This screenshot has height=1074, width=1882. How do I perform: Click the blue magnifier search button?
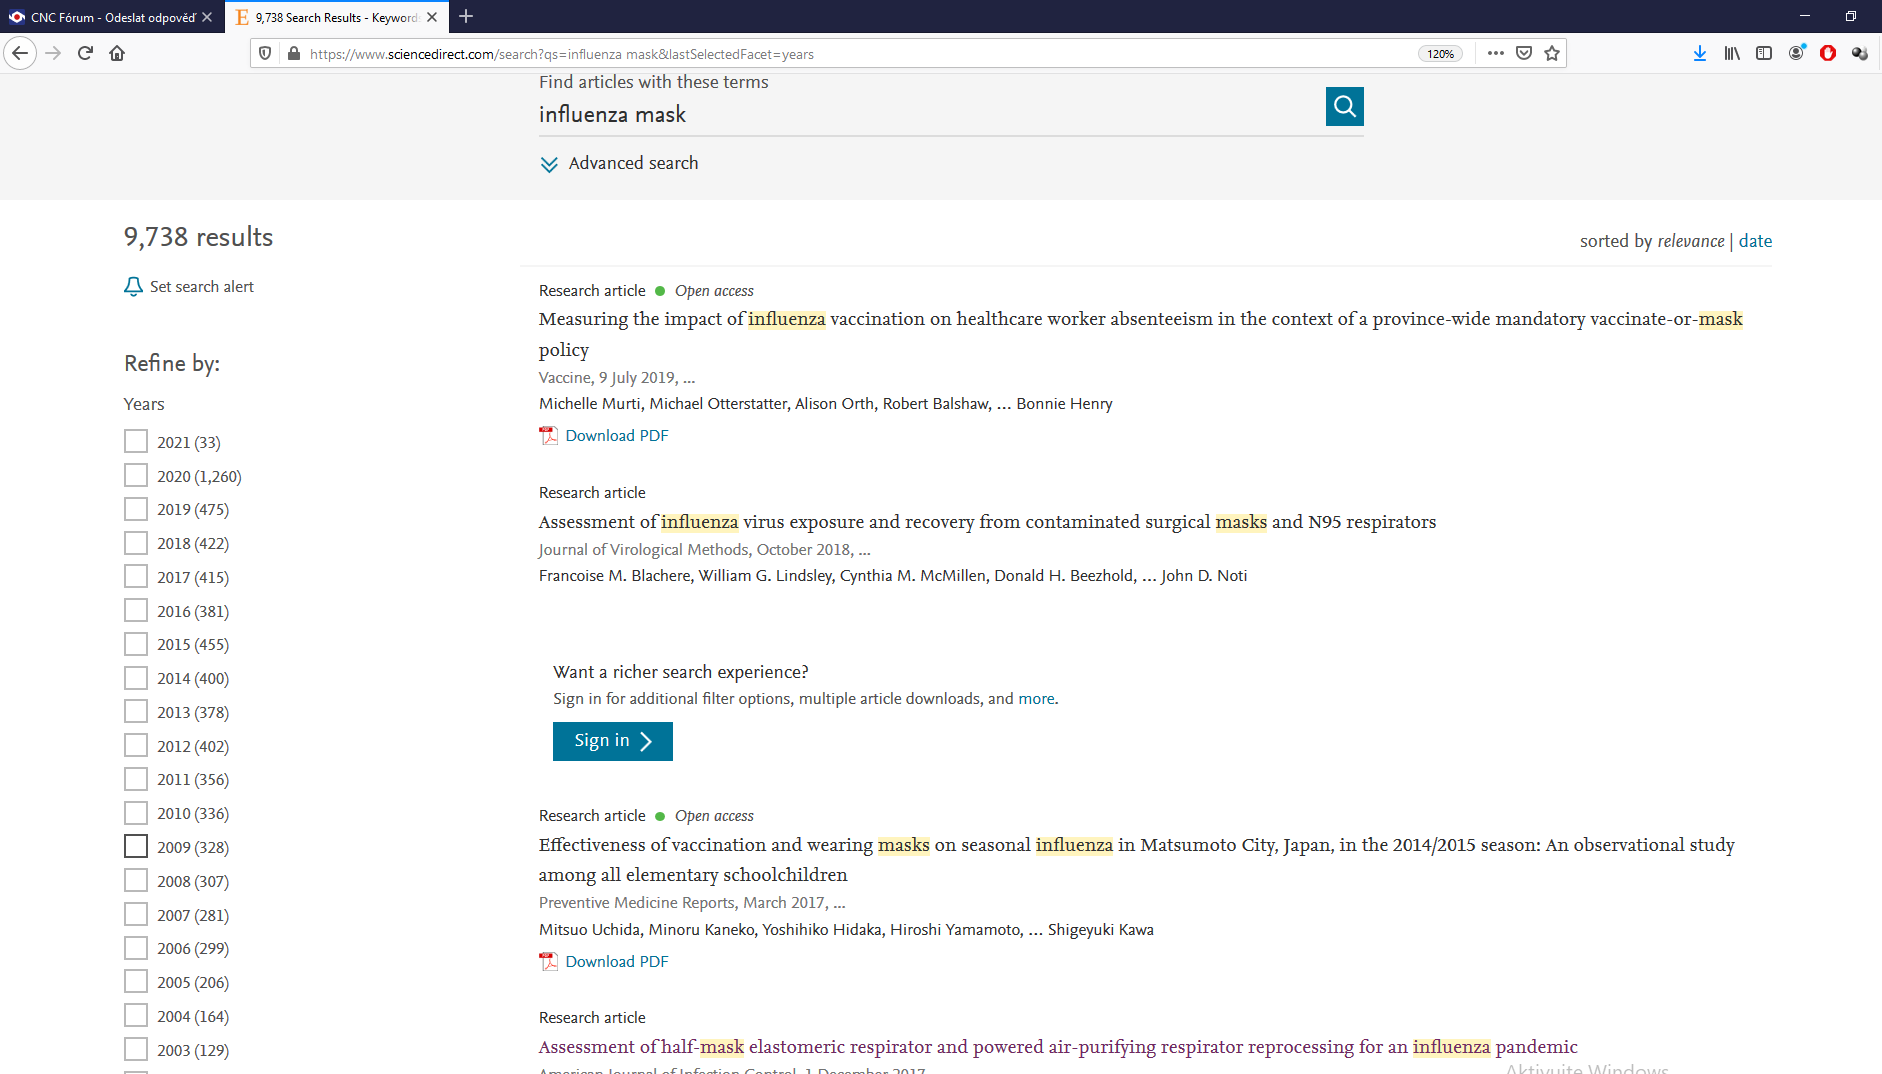tap(1344, 106)
